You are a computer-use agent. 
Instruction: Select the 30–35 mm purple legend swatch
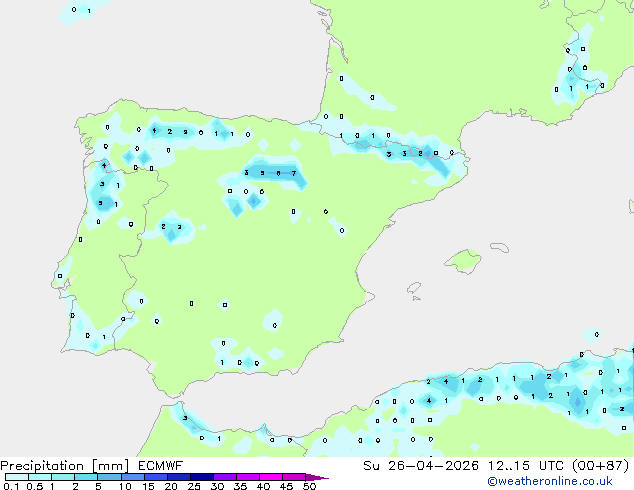(x=229, y=477)
